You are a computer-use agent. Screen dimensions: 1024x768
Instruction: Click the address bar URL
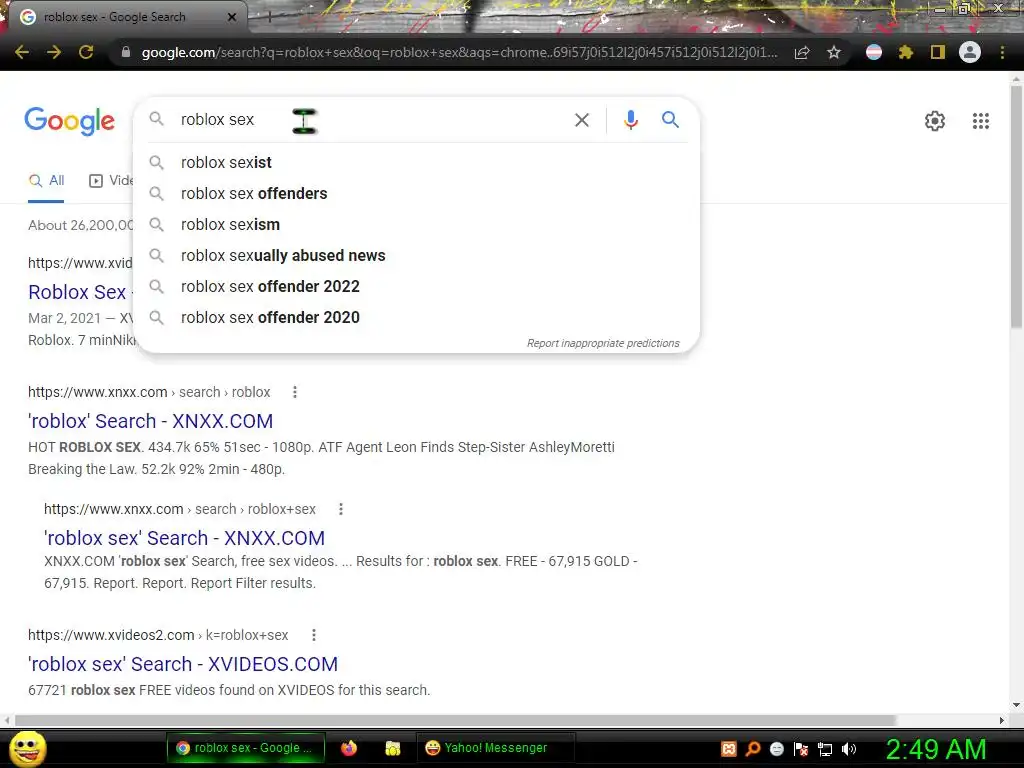tap(459, 52)
